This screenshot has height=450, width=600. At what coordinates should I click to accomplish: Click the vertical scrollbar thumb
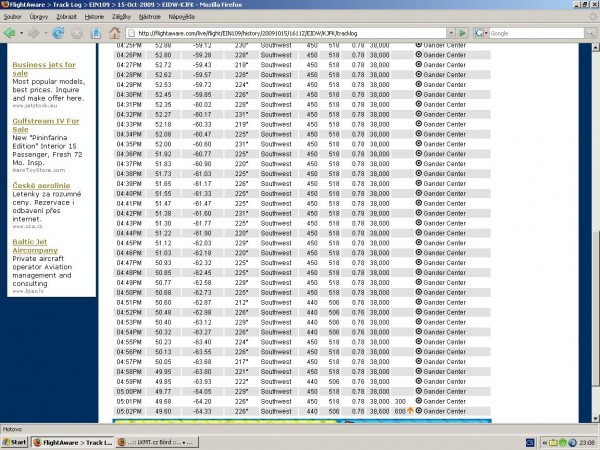click(x=595, y=308)
